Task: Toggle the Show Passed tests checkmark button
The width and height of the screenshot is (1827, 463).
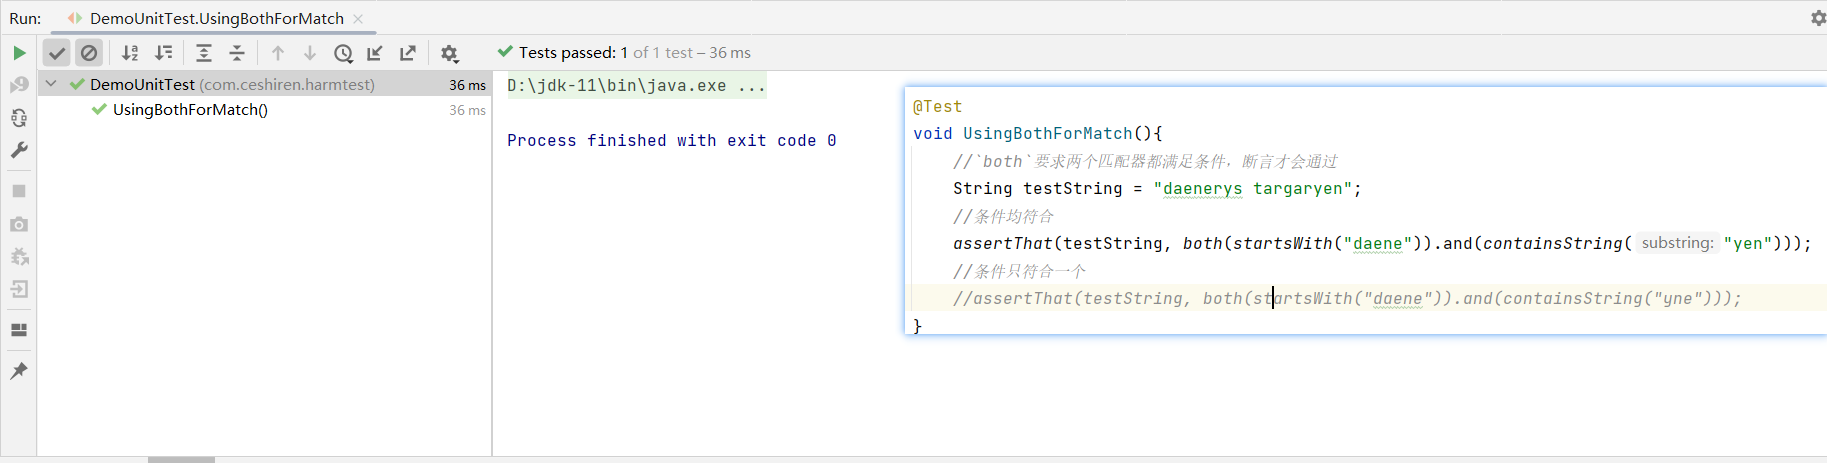Action: click(x=57, y=53)
